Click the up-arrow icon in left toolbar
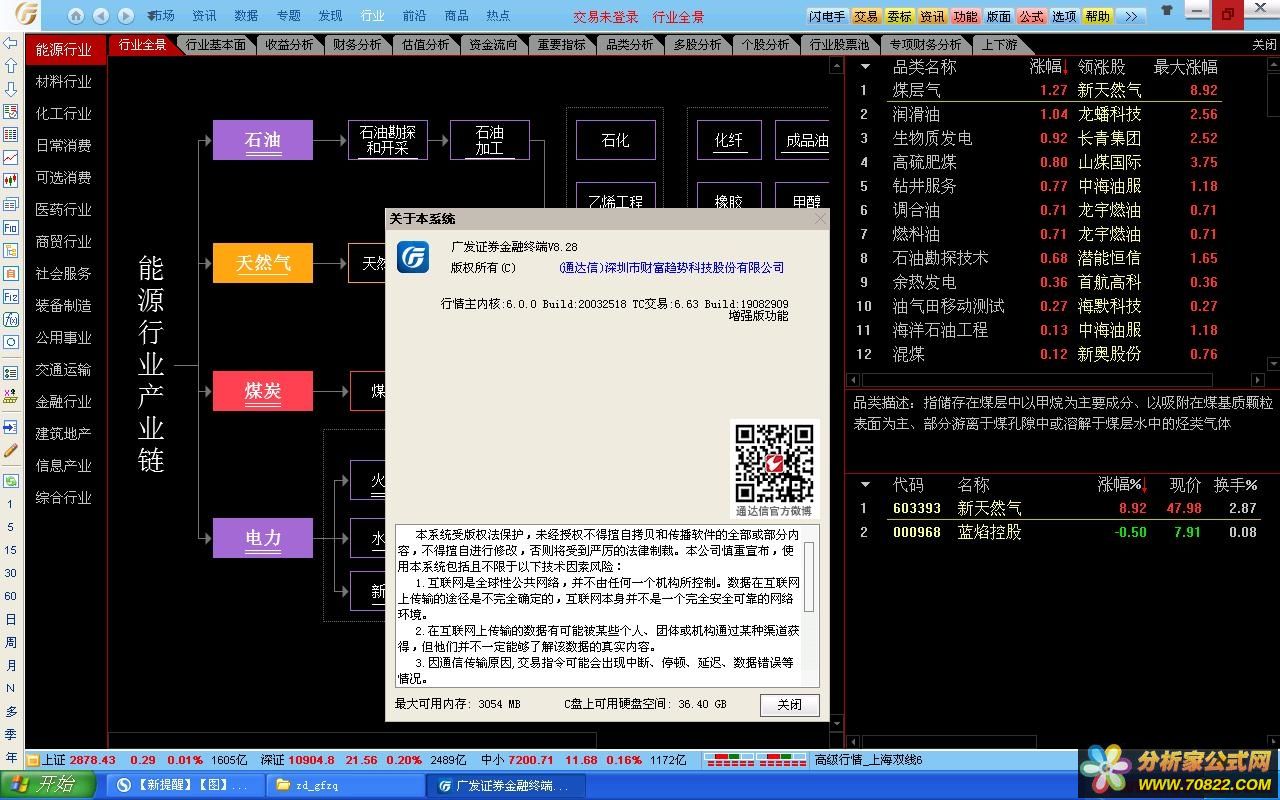Screen dimensions: 1280x800 tap(11, 66)
